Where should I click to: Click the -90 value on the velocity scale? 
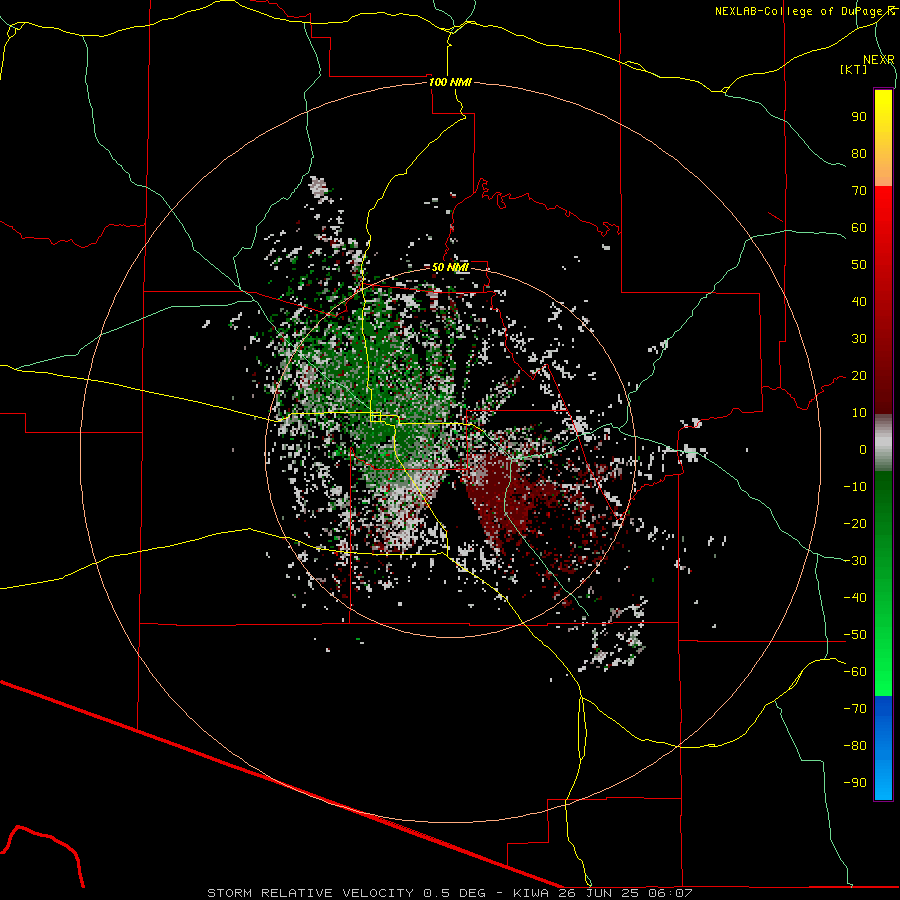click(855, 783)
